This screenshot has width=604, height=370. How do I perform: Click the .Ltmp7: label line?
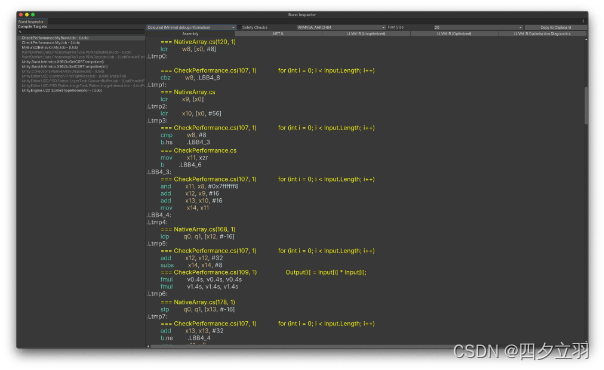(x=157, y=316)
